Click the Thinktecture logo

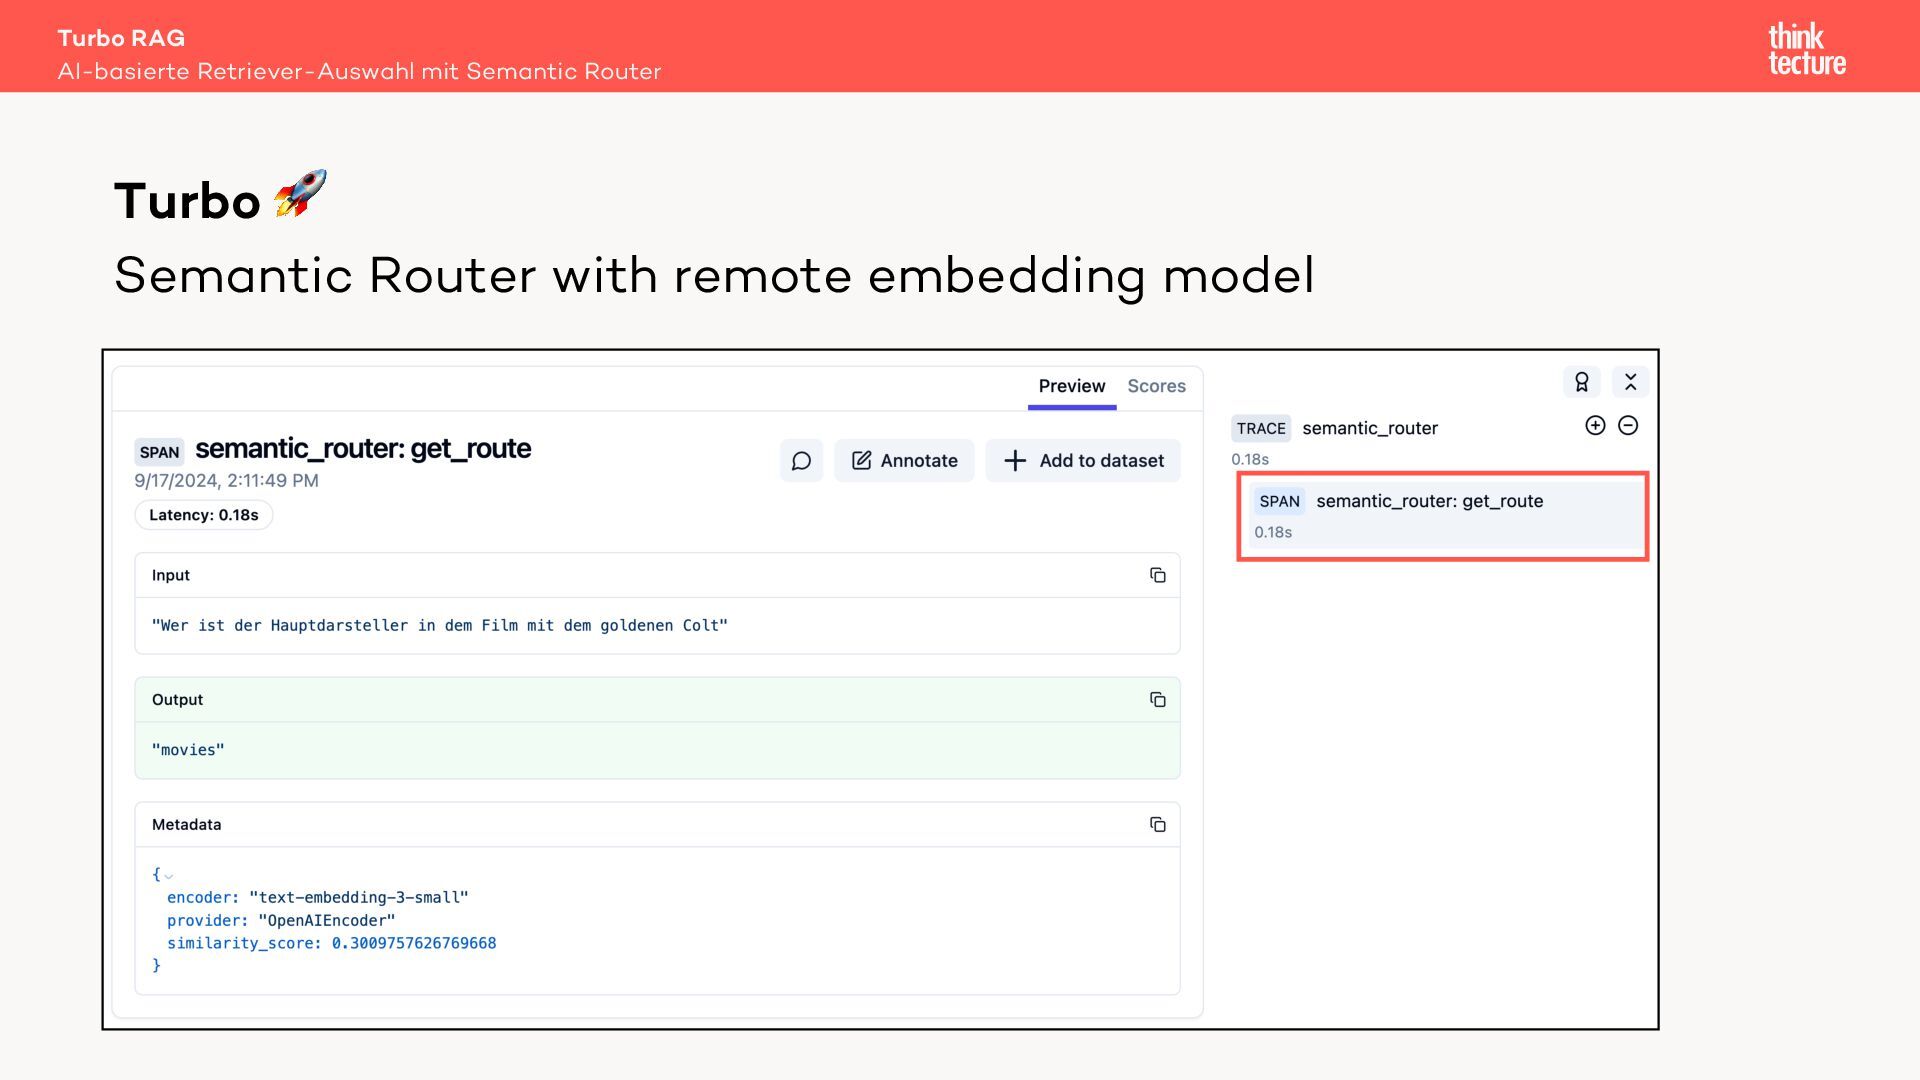pyautogui.click(x=1806, y=49)
